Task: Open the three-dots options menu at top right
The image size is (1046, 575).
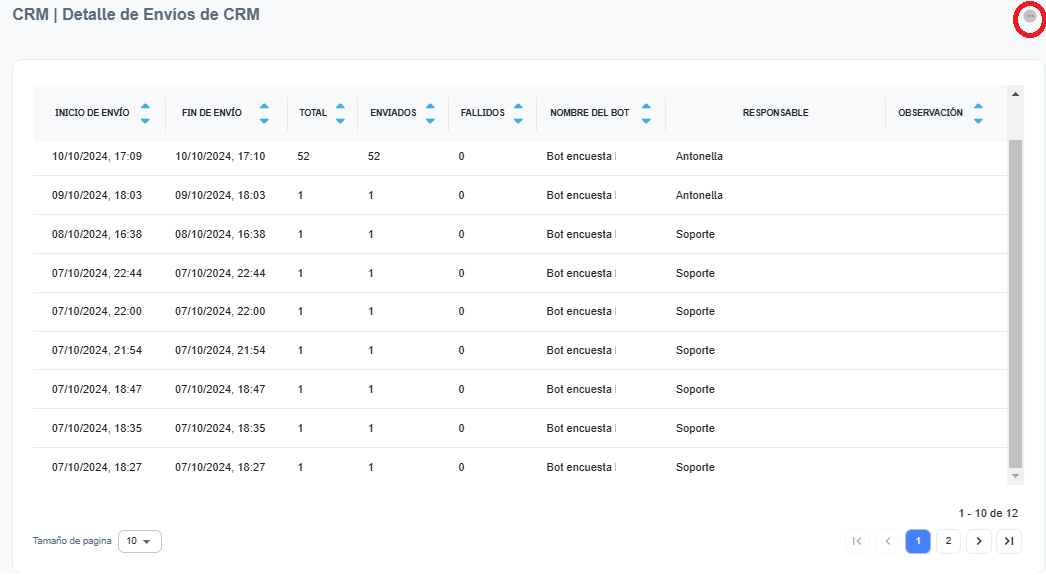Action: coord(1029,18)
